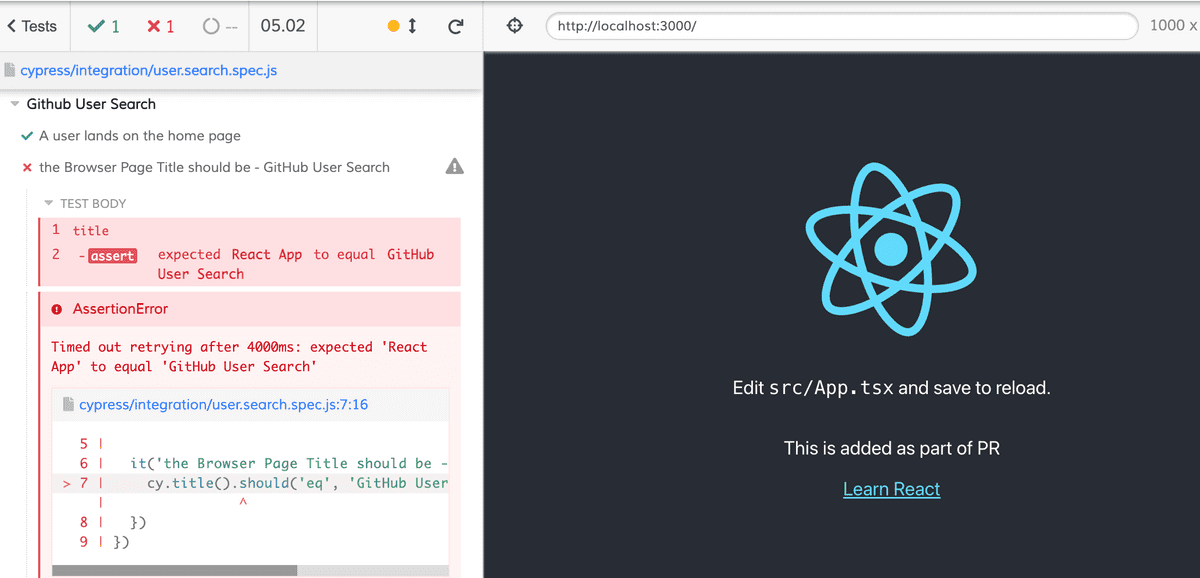This screenshot has width=1200, height=578.
Task: Open the selector playground crosshair icon
Action: 516,26
